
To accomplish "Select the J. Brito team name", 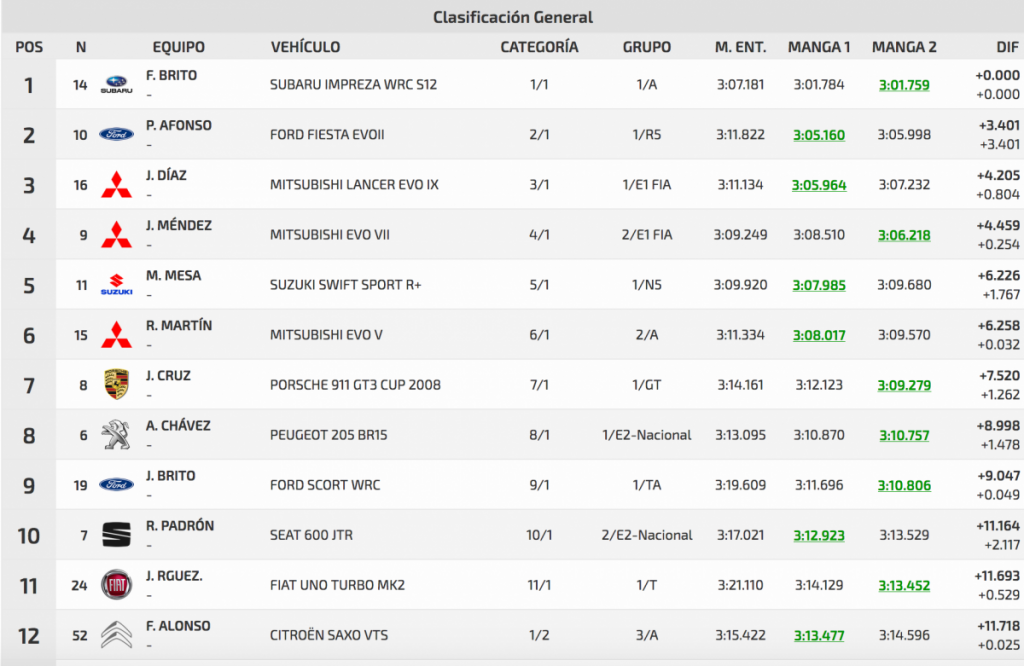I will (170, 476).
